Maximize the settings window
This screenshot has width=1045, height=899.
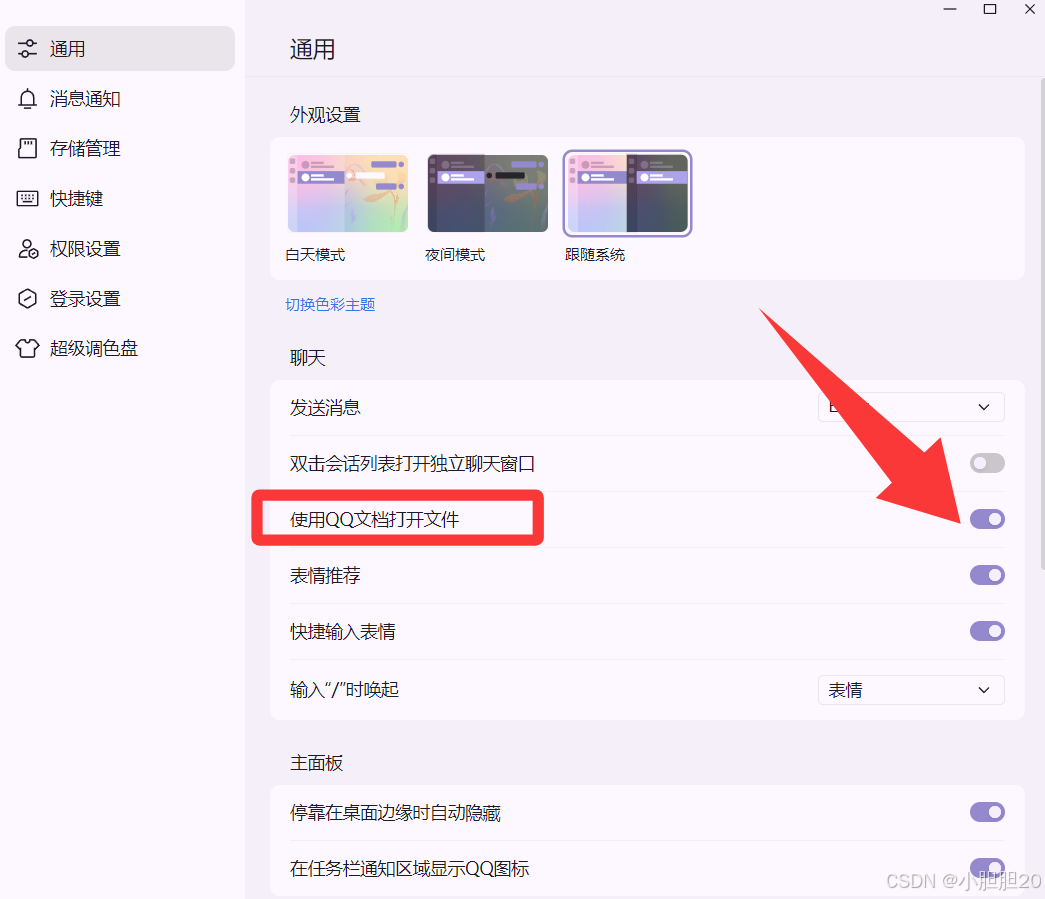pos(990,9)
